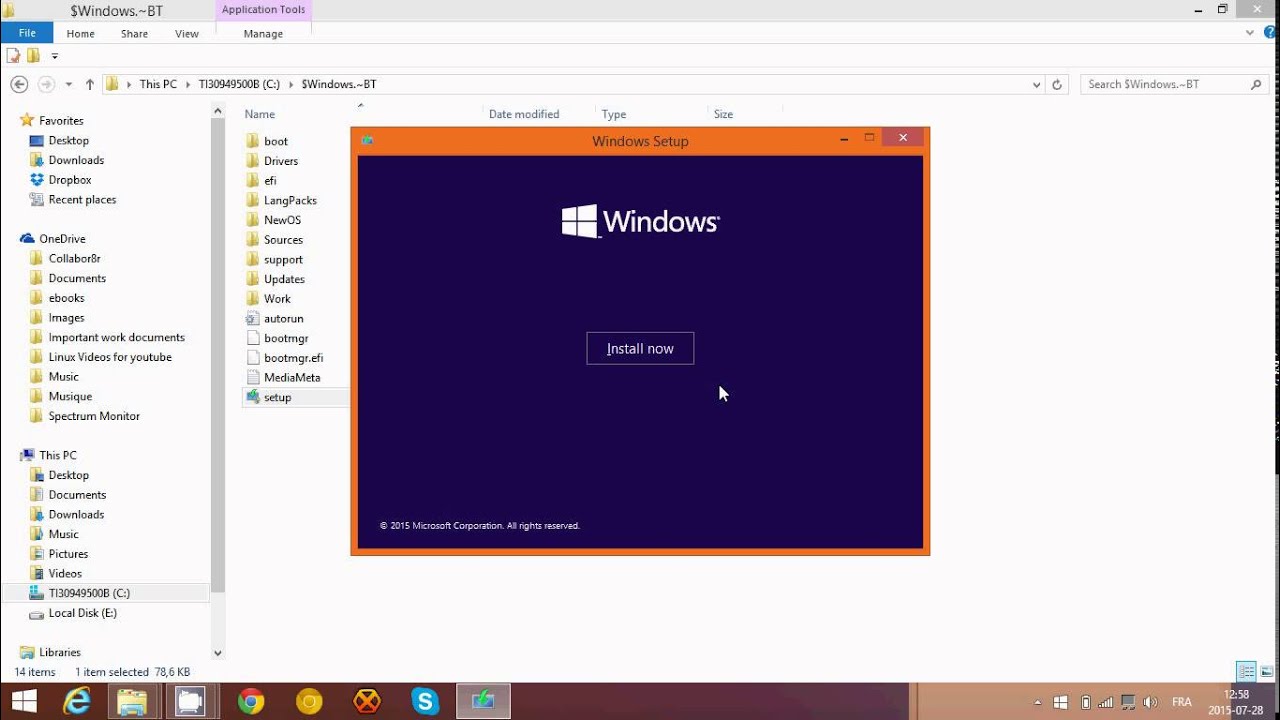
Task: Launch Google Chrome from taskbar
Action: click(251, 701)
